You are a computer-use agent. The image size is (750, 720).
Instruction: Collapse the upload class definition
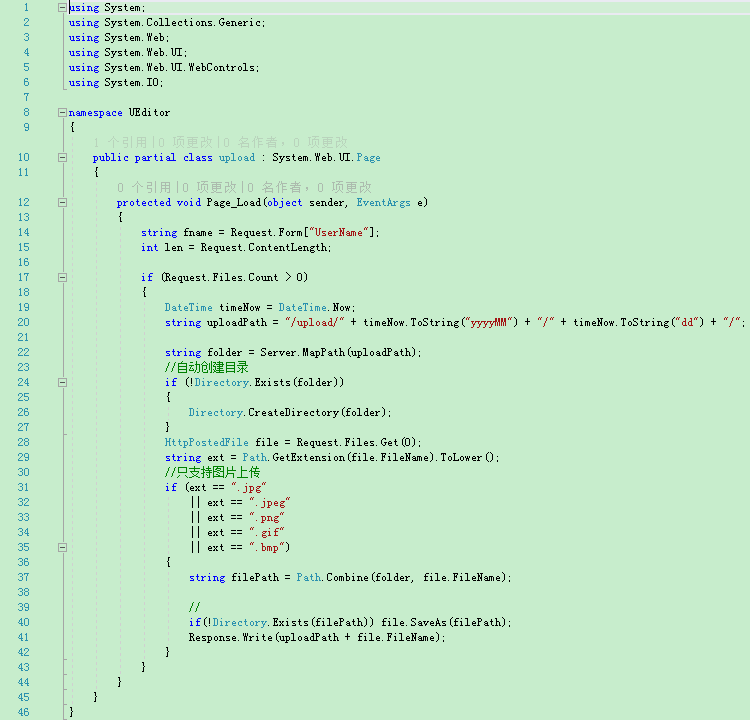coord(62,157)
